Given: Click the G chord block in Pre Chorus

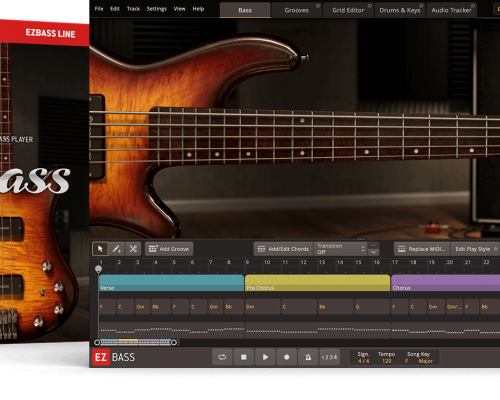Looking at the screenshot, I should coord(372,307).
